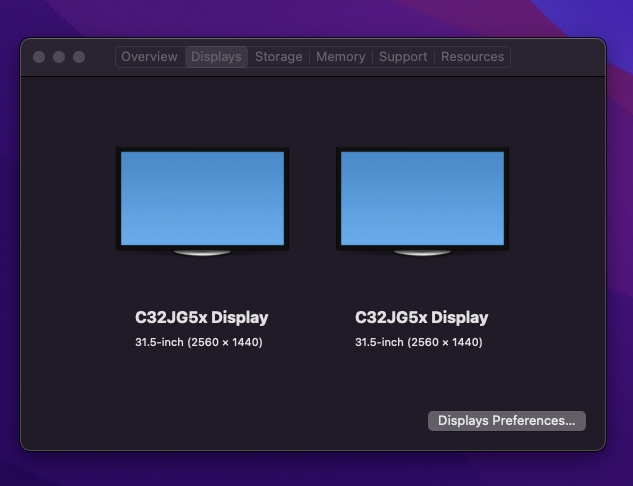
Task: Click the right monitor display icon
Action: point(422,201)
